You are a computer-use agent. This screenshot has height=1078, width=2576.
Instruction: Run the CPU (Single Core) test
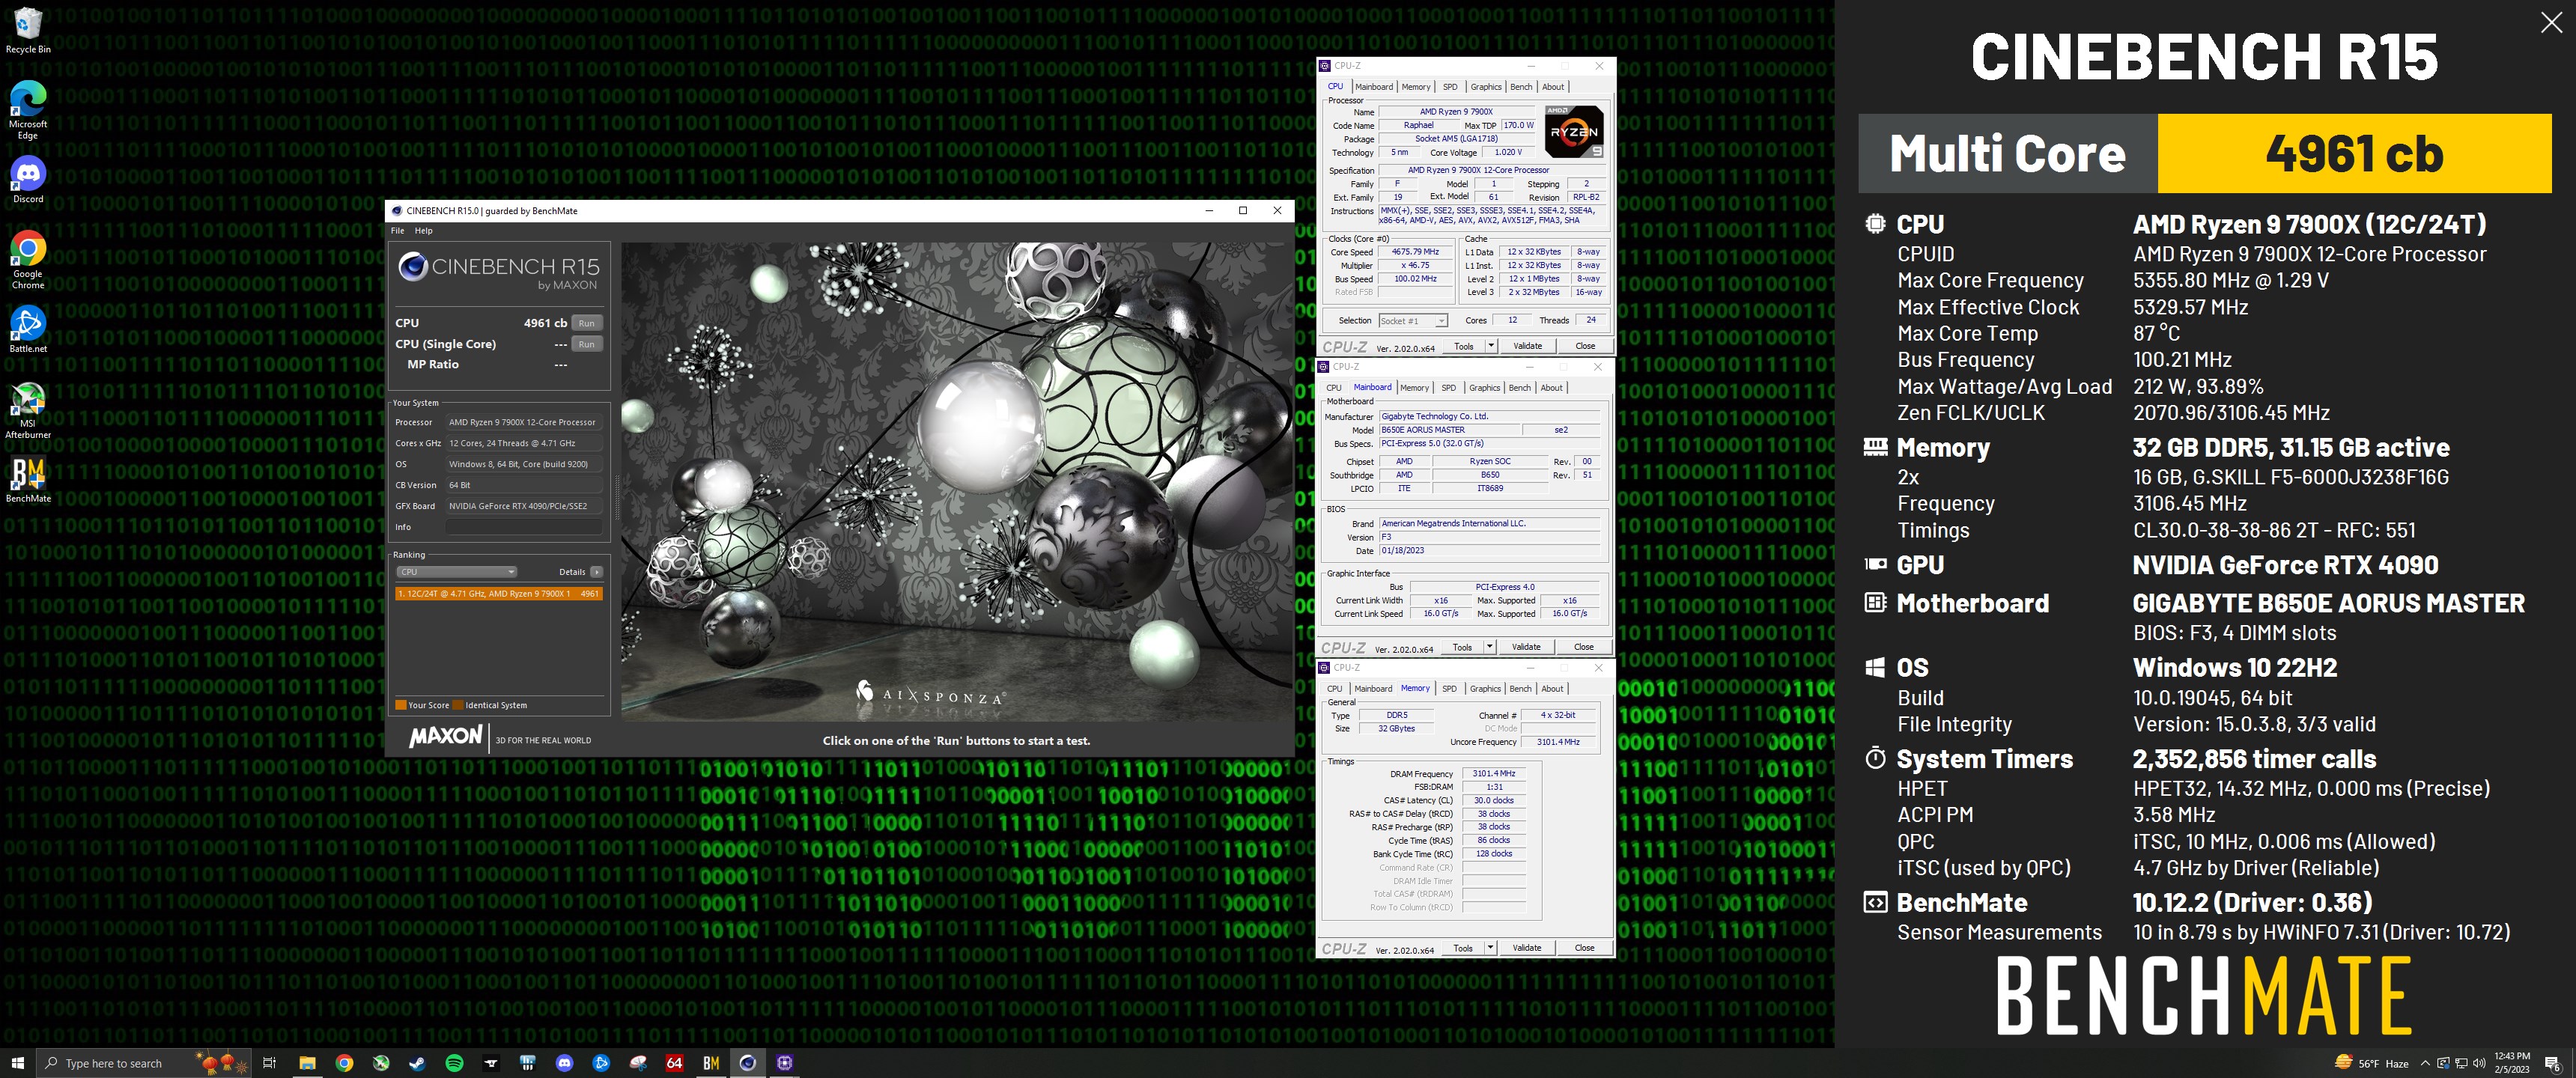tap(587, 344)
